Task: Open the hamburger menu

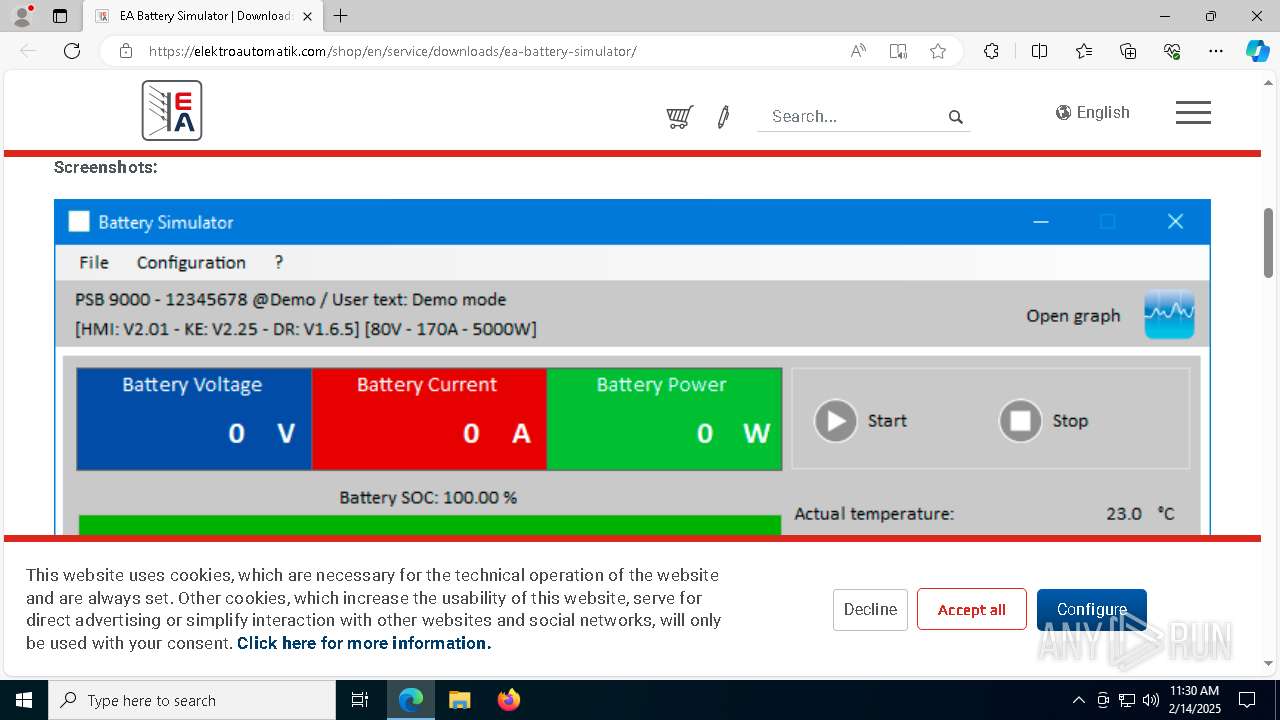Action: tap(1193, 112)
